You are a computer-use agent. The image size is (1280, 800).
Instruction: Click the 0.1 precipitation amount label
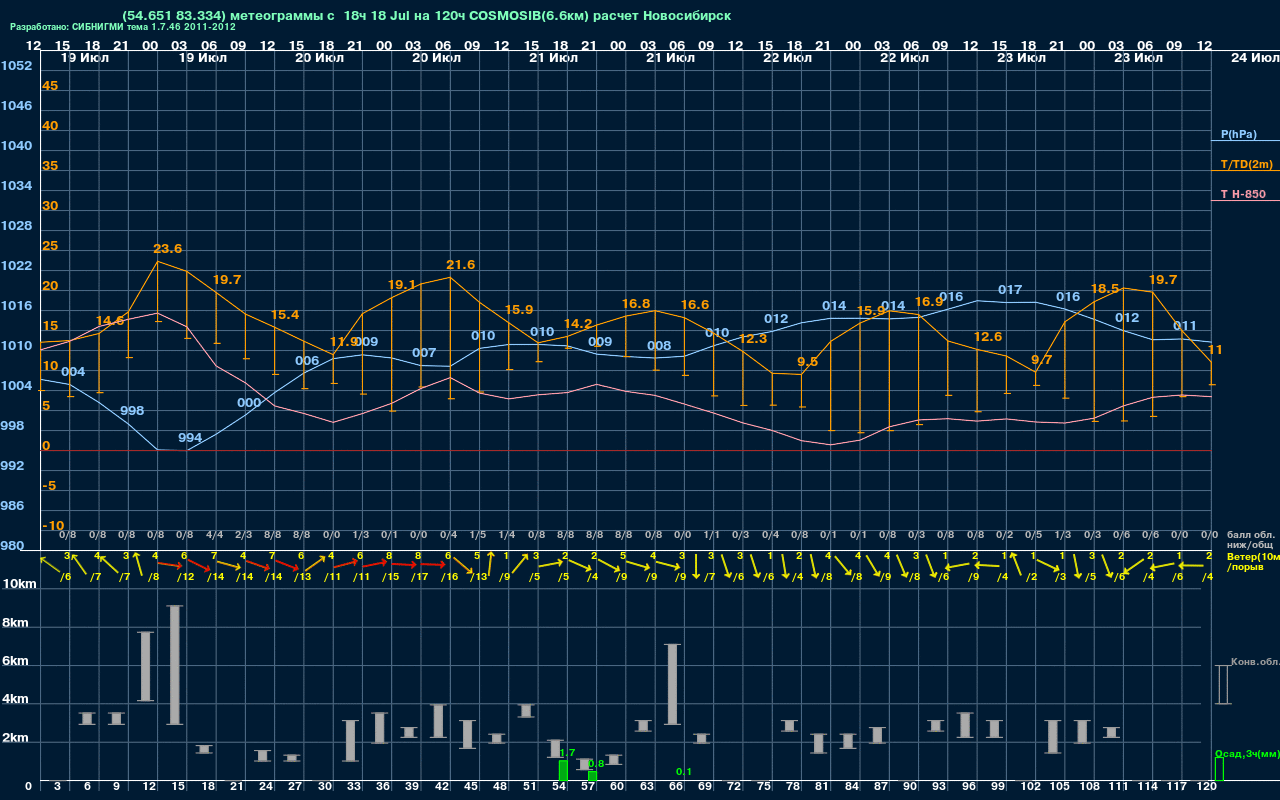685,772
